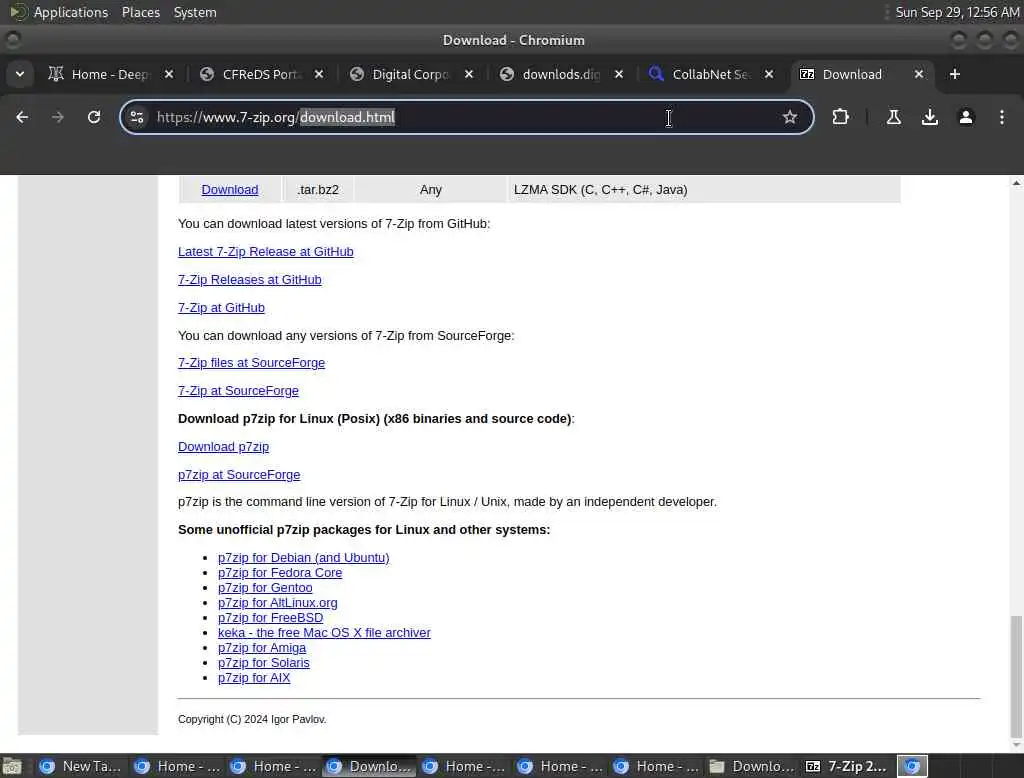Open keka Mac OS X file archiver link

click(x=324, y=633)
